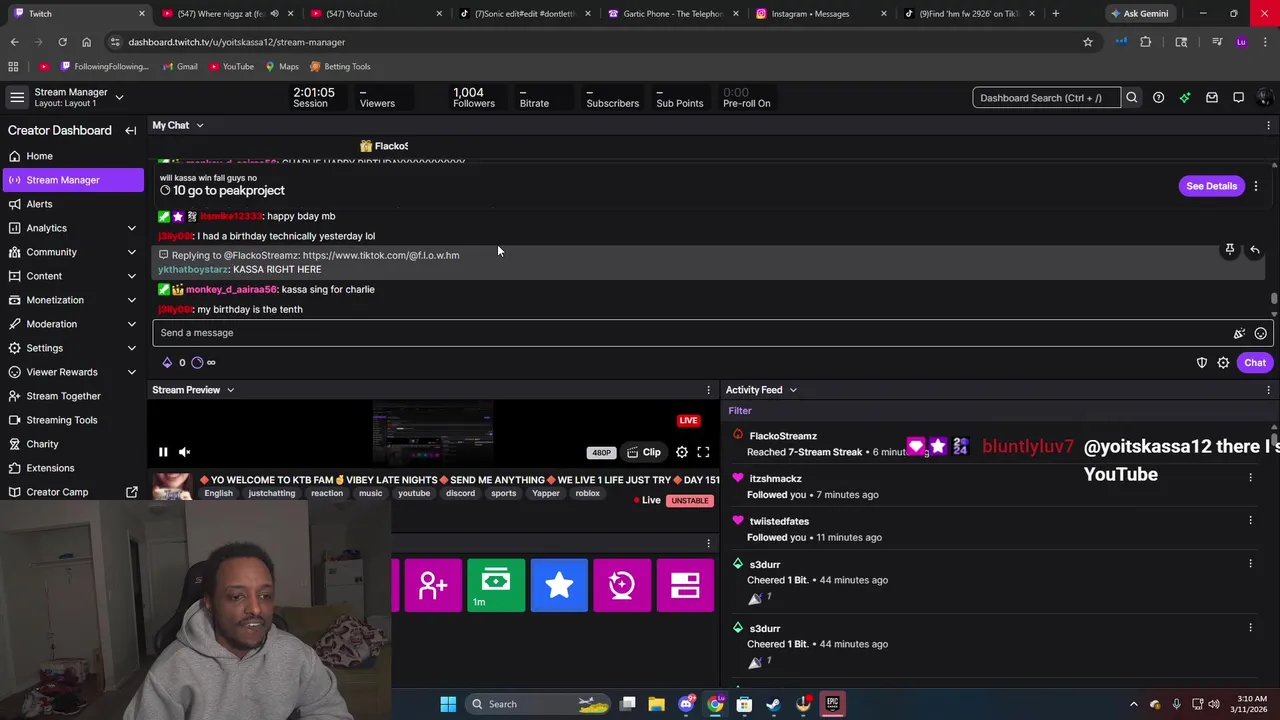Toggle shield mode icon in chat
The height and width of the screenshot is (720, 1280).
1202,363
